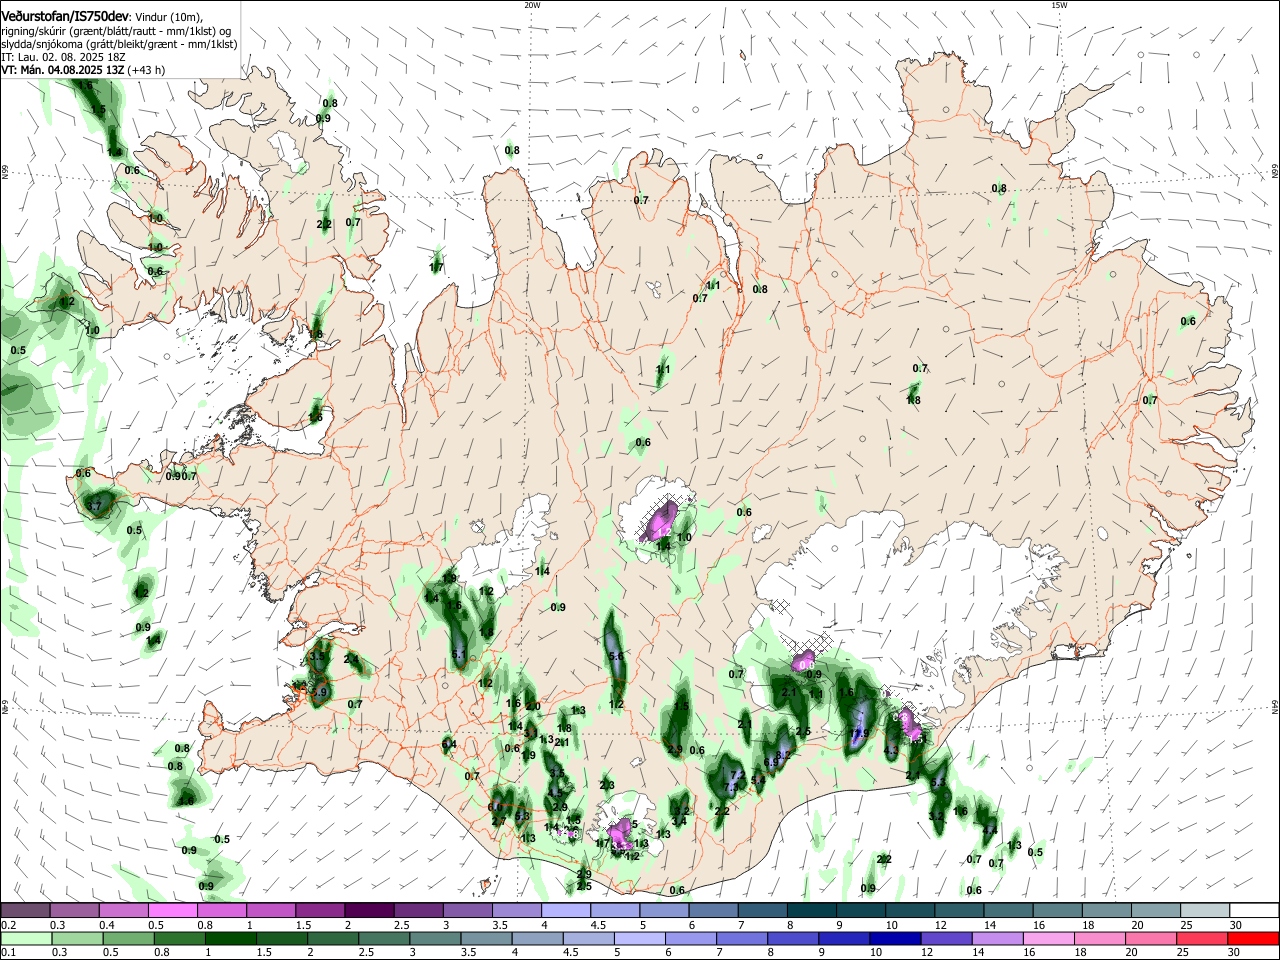Click the '15W' longitude label
The image size is (1280, 960).
tap(1059, 5)
